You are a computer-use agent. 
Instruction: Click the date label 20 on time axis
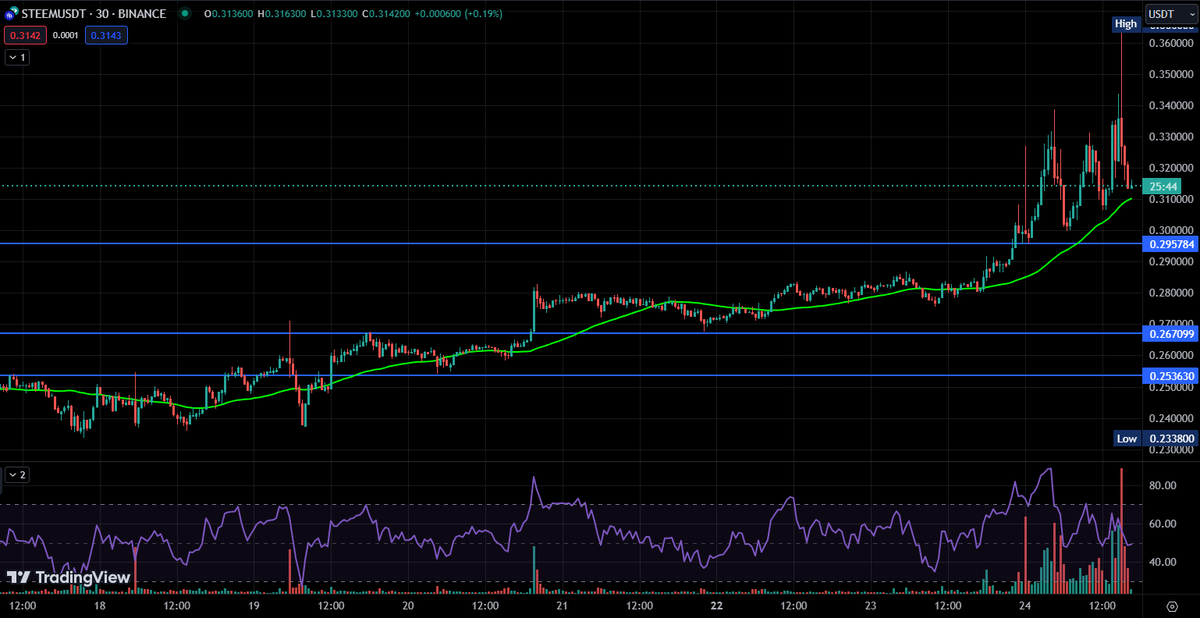(x=408, y=606)
